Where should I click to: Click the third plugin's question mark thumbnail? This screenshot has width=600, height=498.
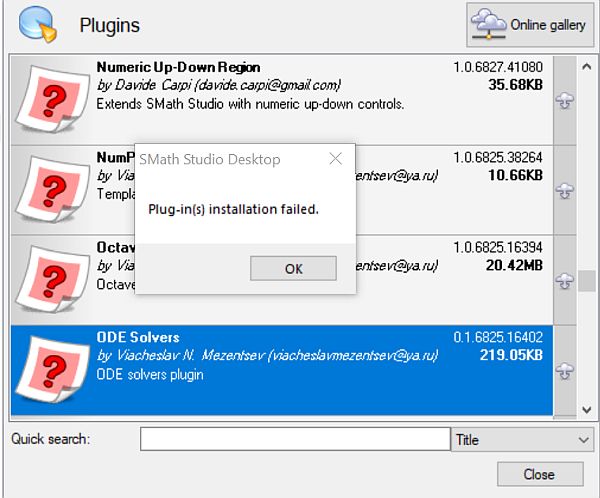click(x=51, y=280)
